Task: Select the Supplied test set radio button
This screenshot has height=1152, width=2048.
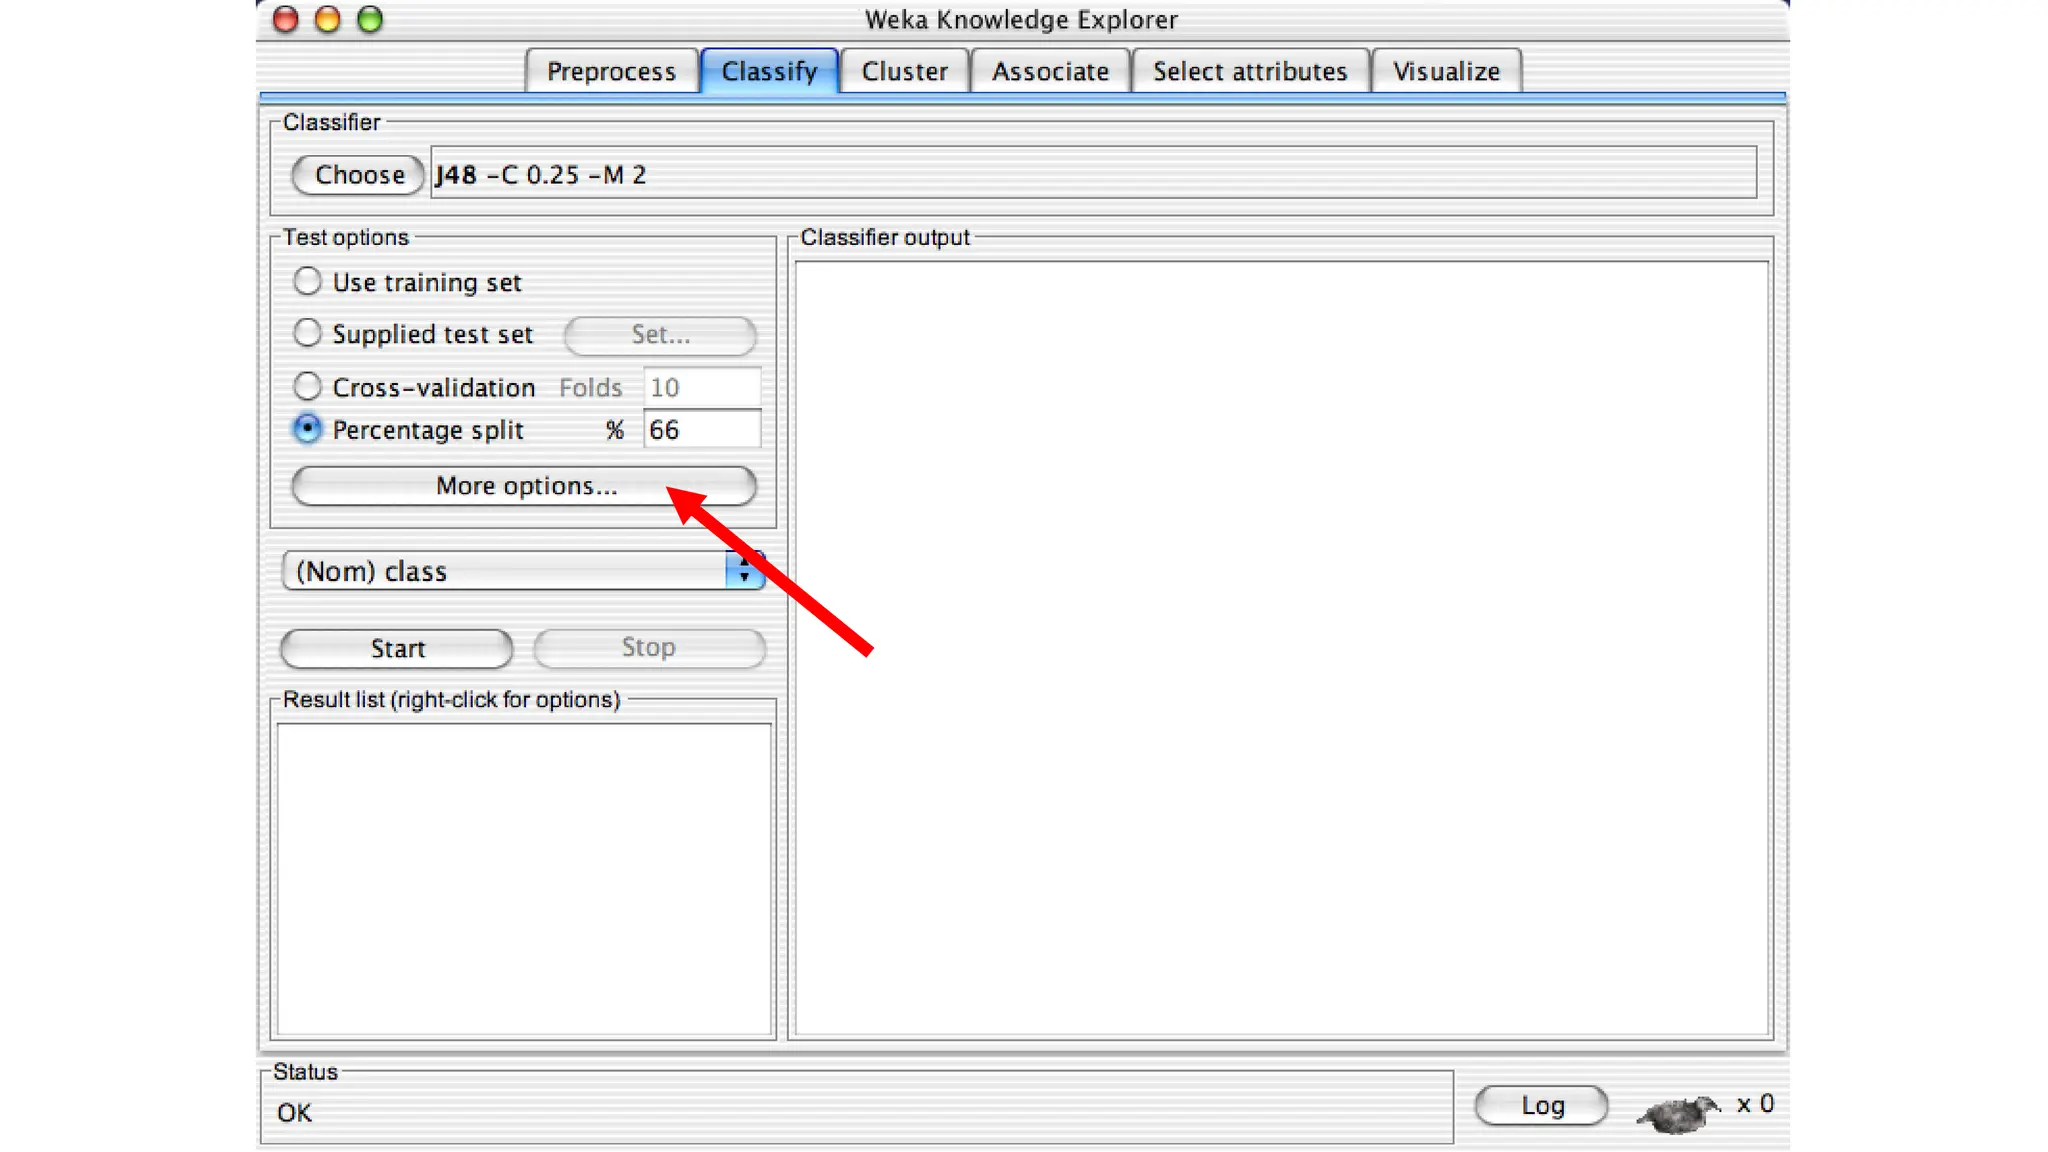Action: [x=308, y=333]
